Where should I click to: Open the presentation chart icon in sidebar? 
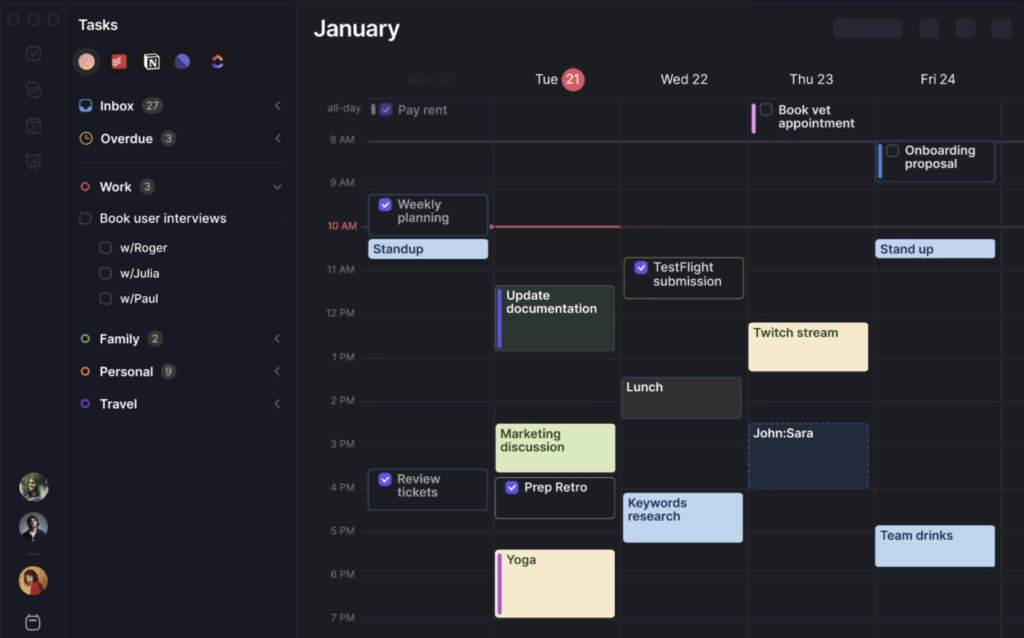33,162
